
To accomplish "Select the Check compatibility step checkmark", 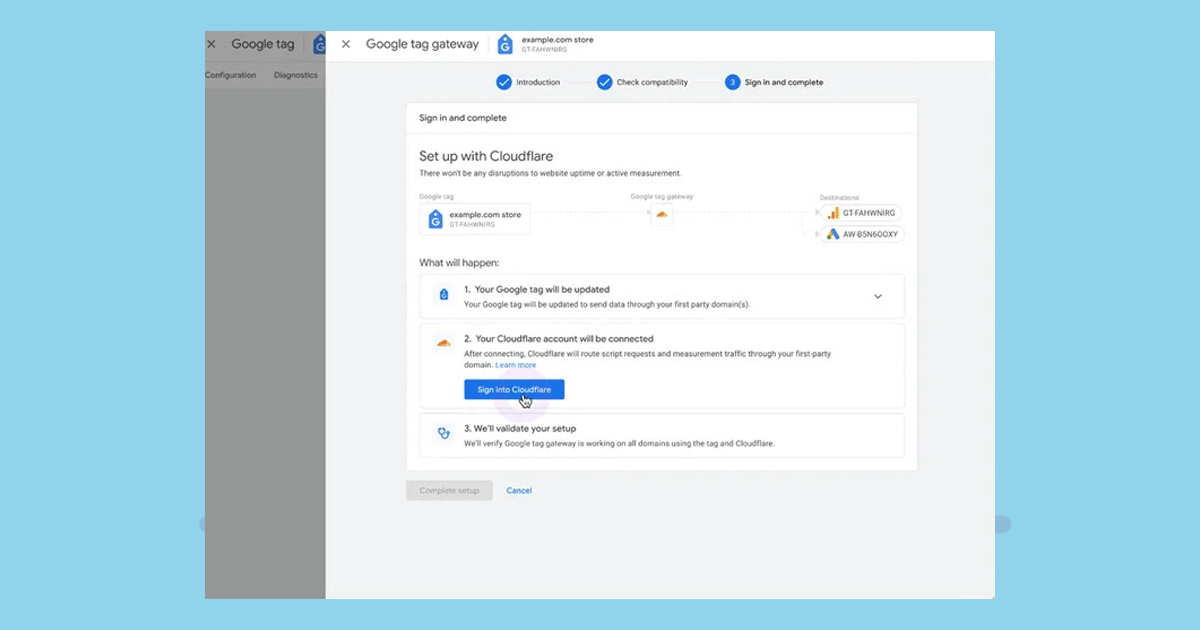I will click(604, 82).
